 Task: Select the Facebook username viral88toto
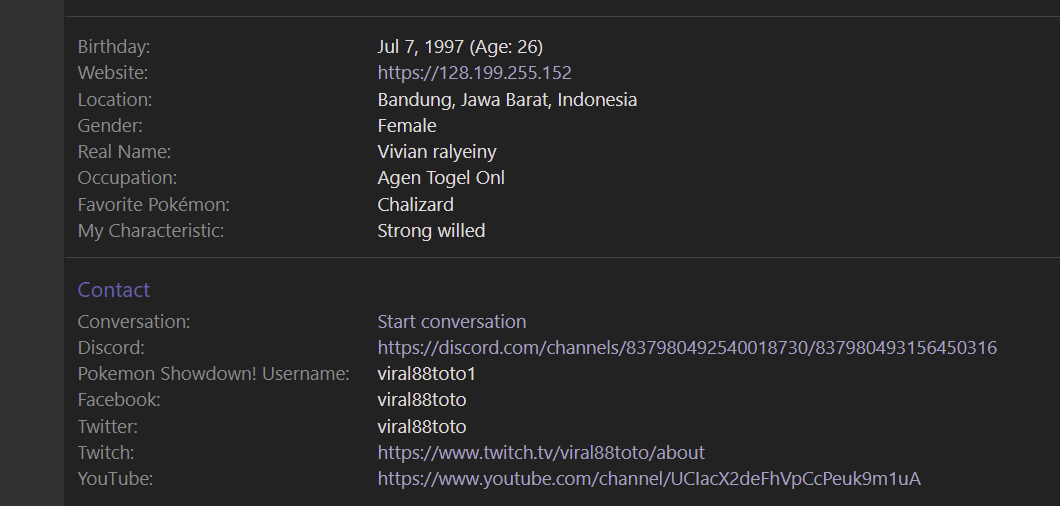(x=422, y=400)
